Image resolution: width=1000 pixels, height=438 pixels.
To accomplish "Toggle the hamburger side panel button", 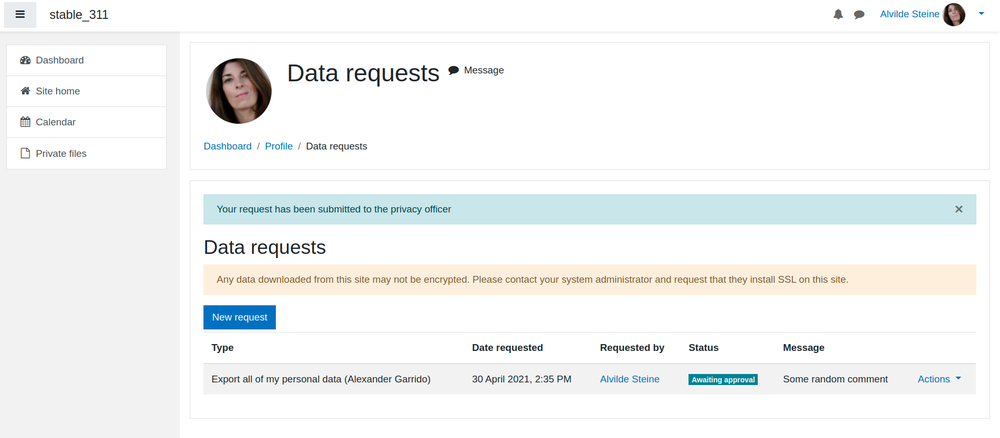I will pos(20,15).
